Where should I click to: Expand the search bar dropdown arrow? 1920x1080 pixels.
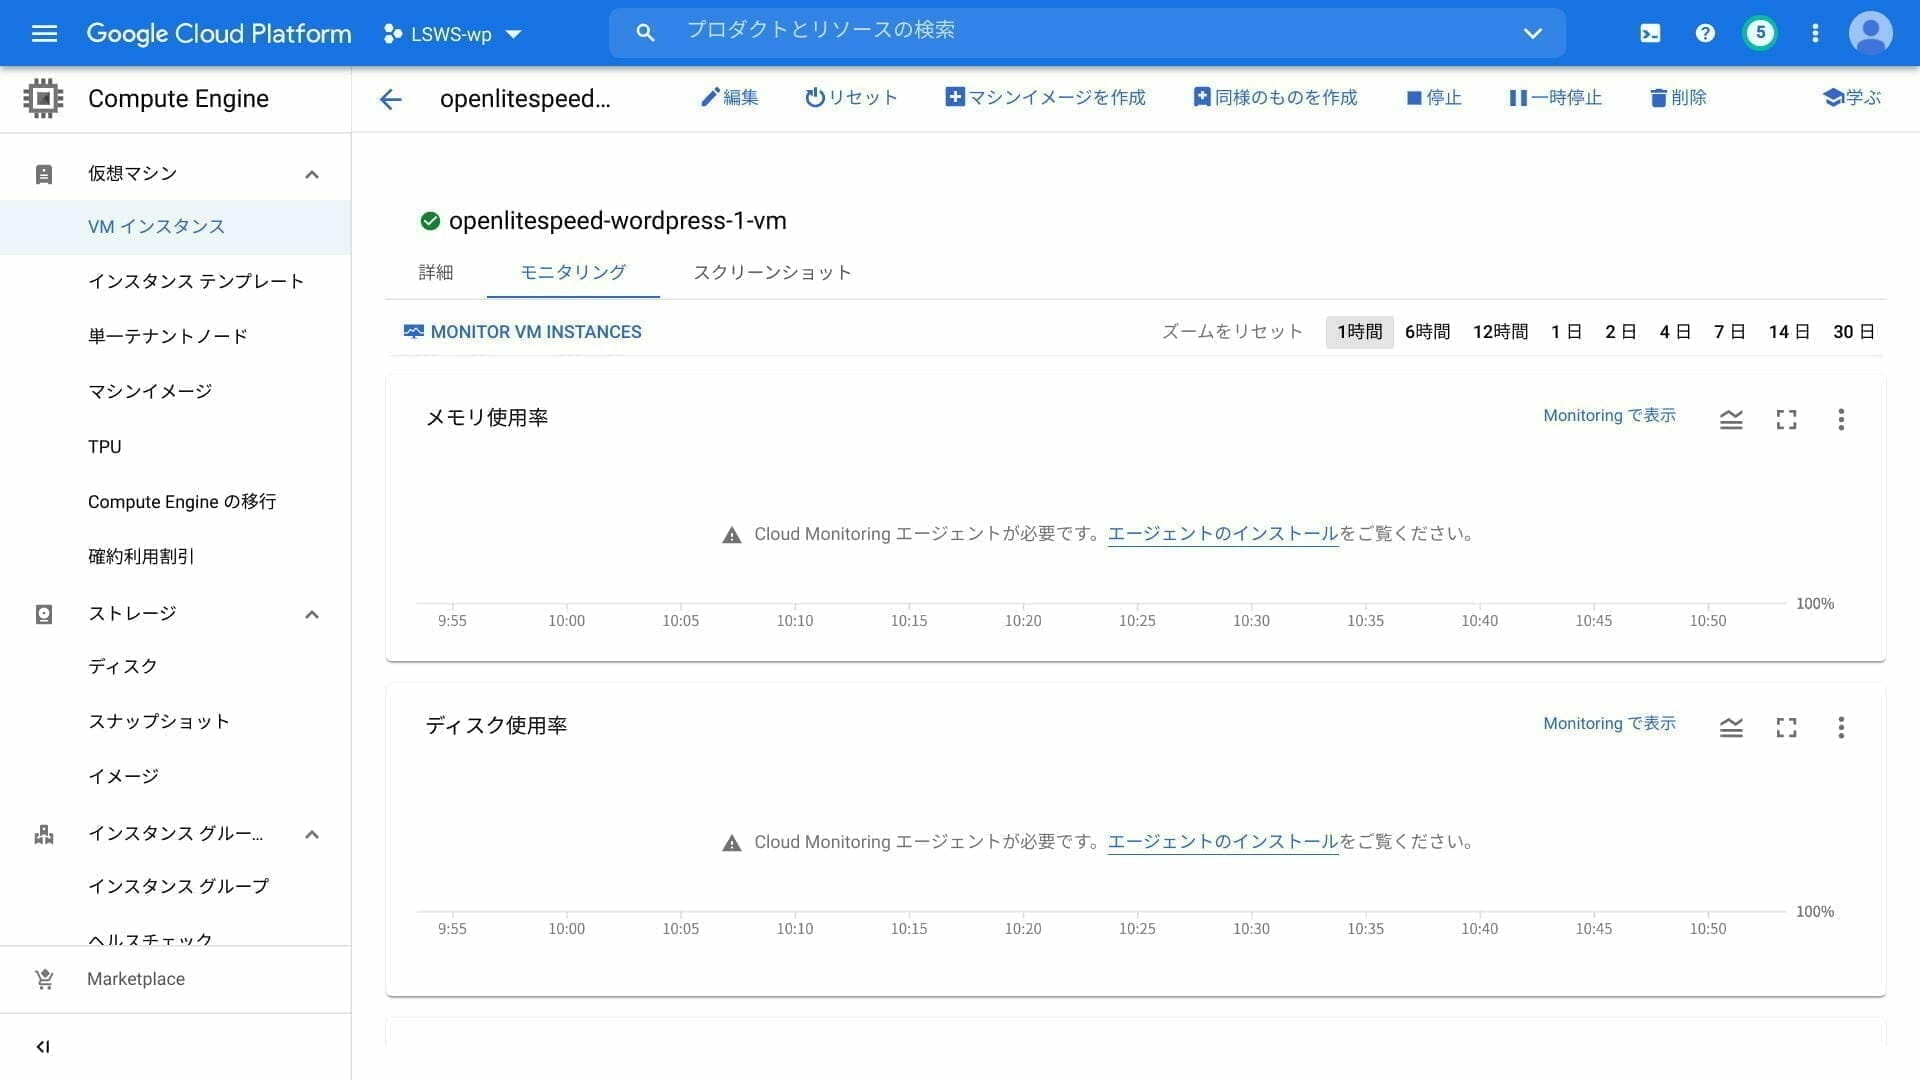point(1532,33)
